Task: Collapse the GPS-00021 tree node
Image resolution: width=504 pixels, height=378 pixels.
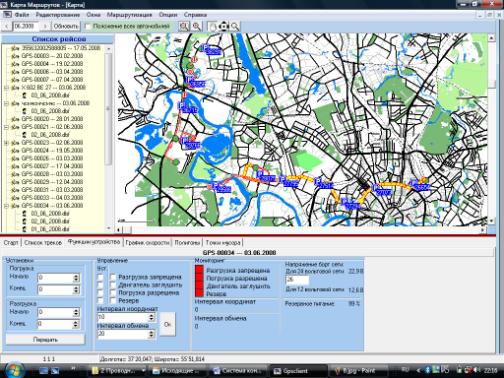Action: click(x=6, y=127)
